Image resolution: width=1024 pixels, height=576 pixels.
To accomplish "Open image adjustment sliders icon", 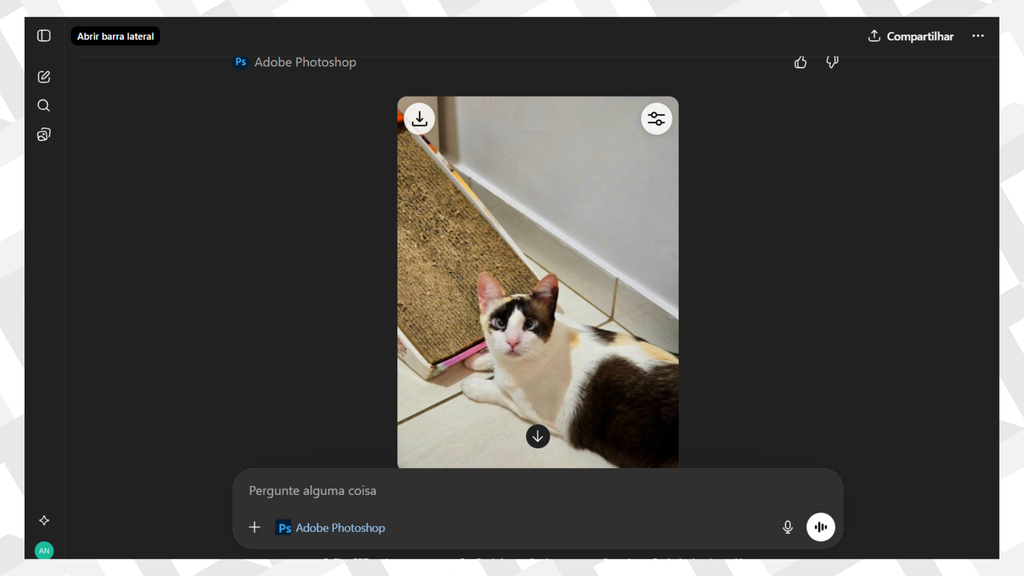I will click(x=656, y=119).
